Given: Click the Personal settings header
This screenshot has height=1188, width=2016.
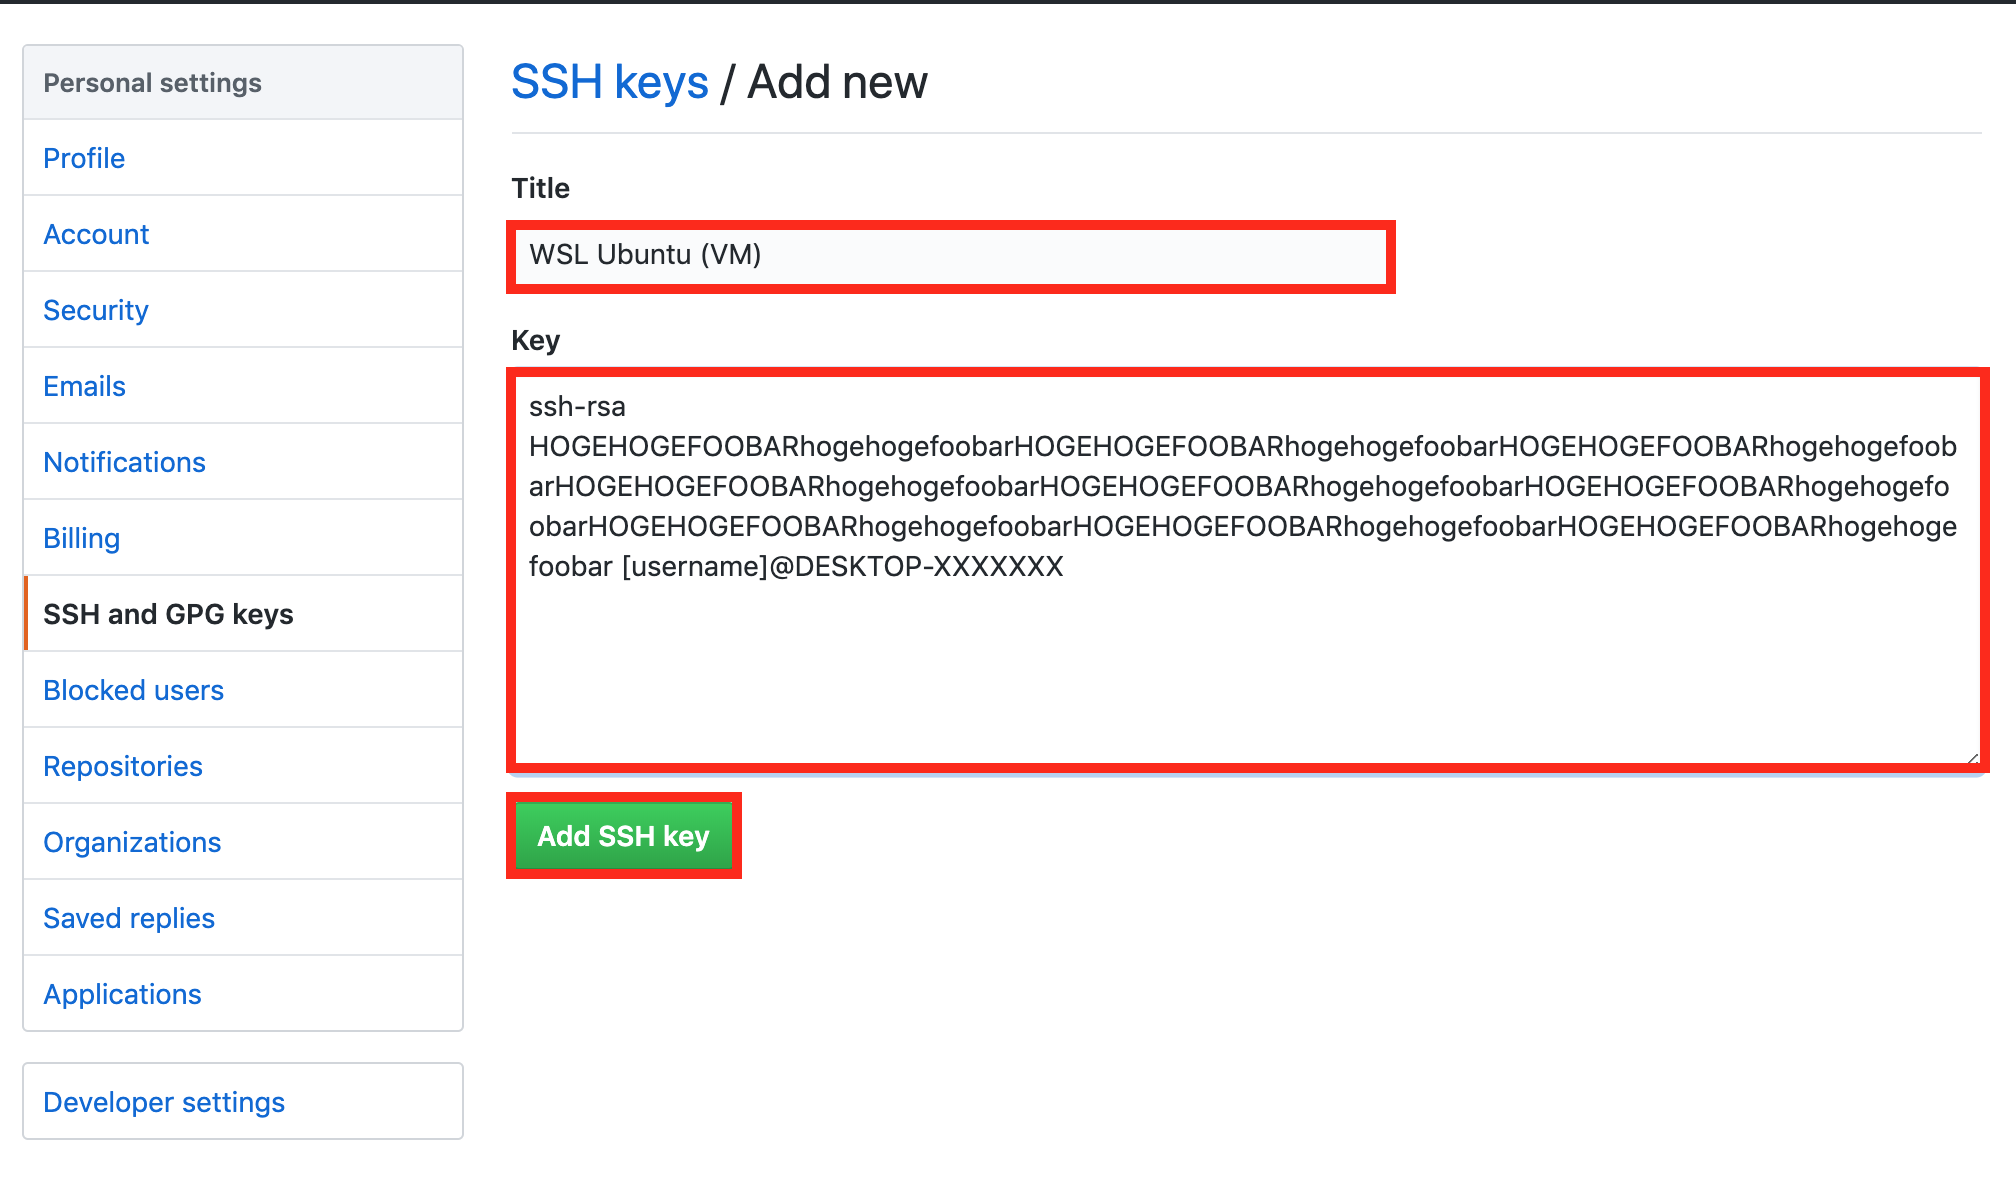Looking at the screenshot, I should click(152, 82).
